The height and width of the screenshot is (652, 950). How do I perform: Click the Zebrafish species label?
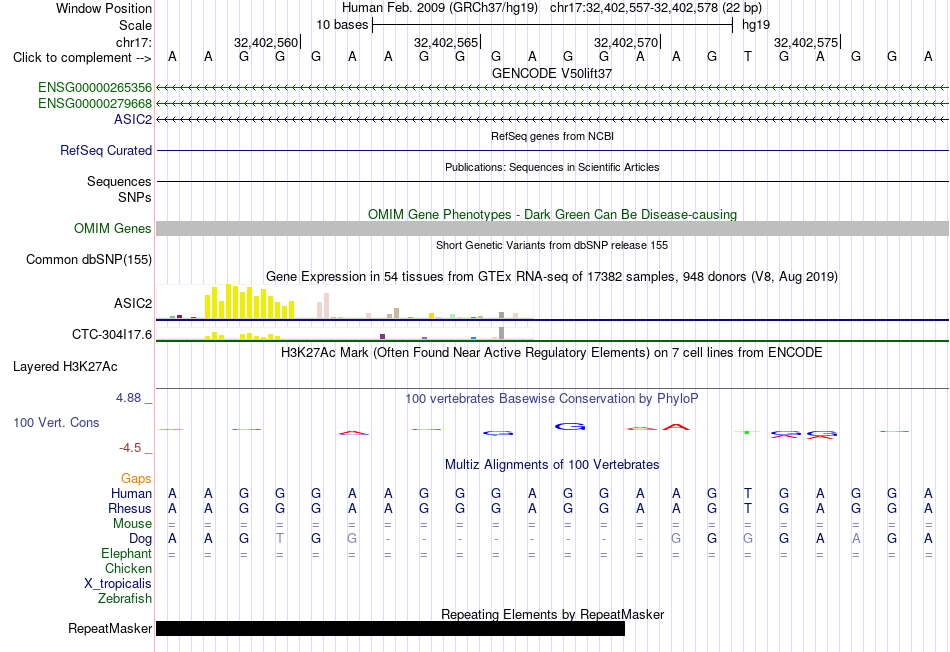[125, 598]
